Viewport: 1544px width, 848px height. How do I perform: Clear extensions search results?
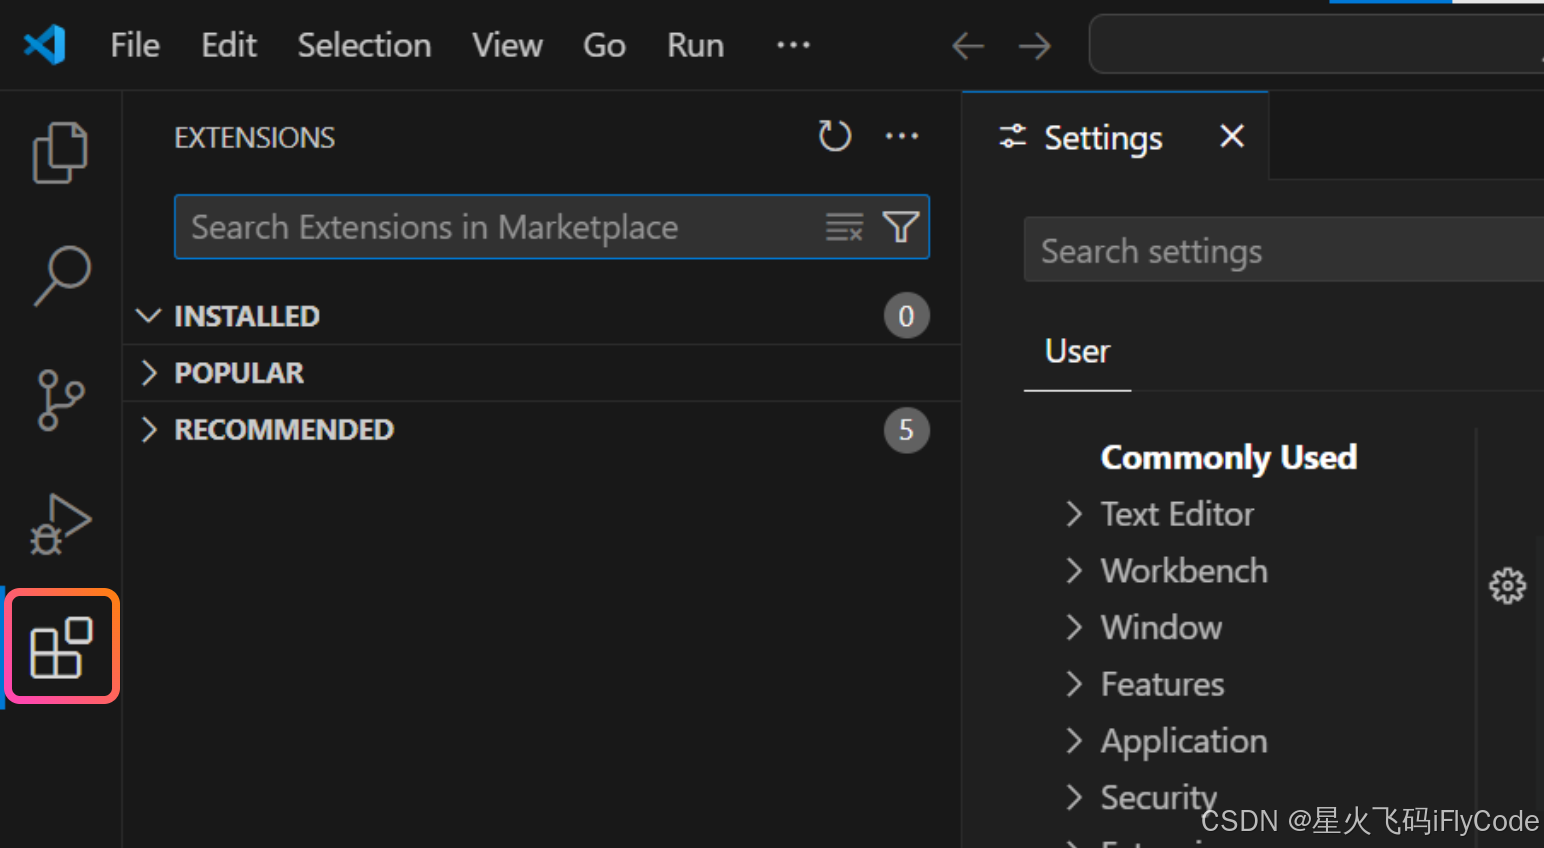click(x=844, y=228)
